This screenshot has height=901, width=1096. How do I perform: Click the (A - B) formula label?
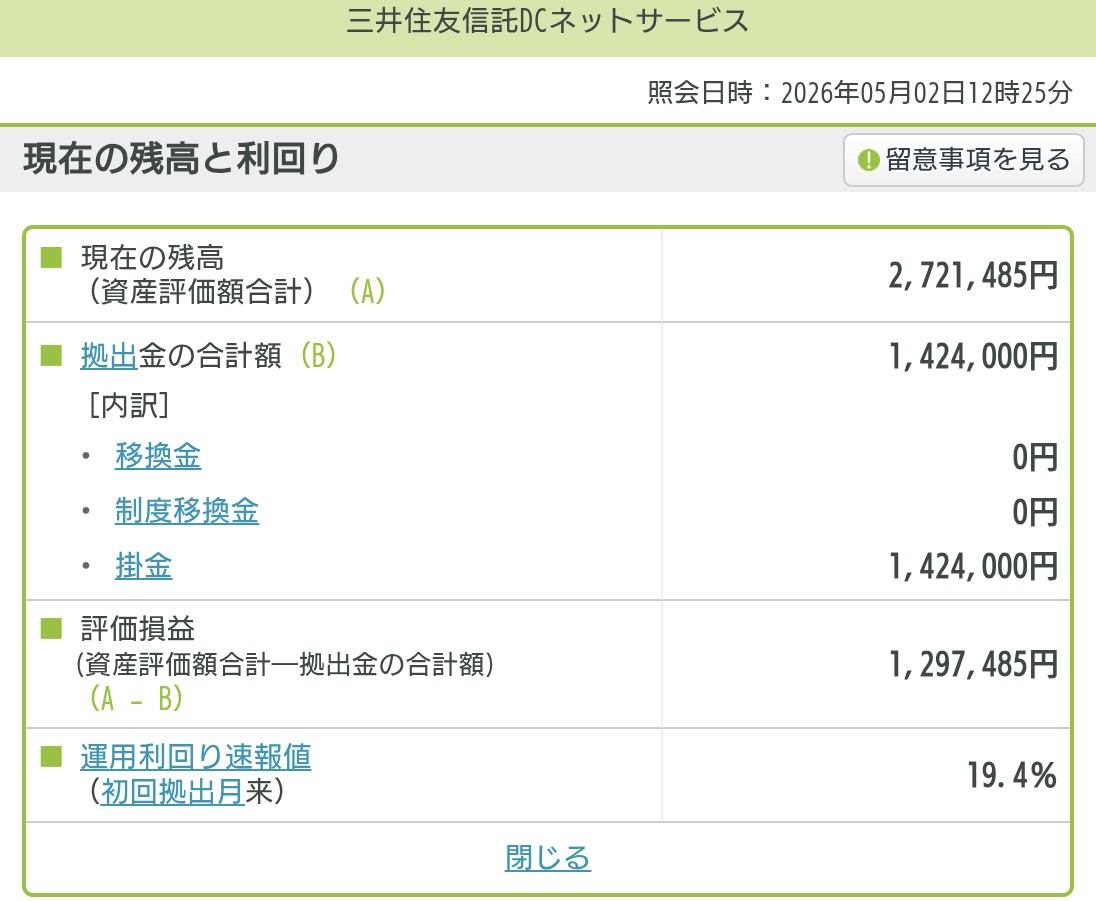pos(136,698)
